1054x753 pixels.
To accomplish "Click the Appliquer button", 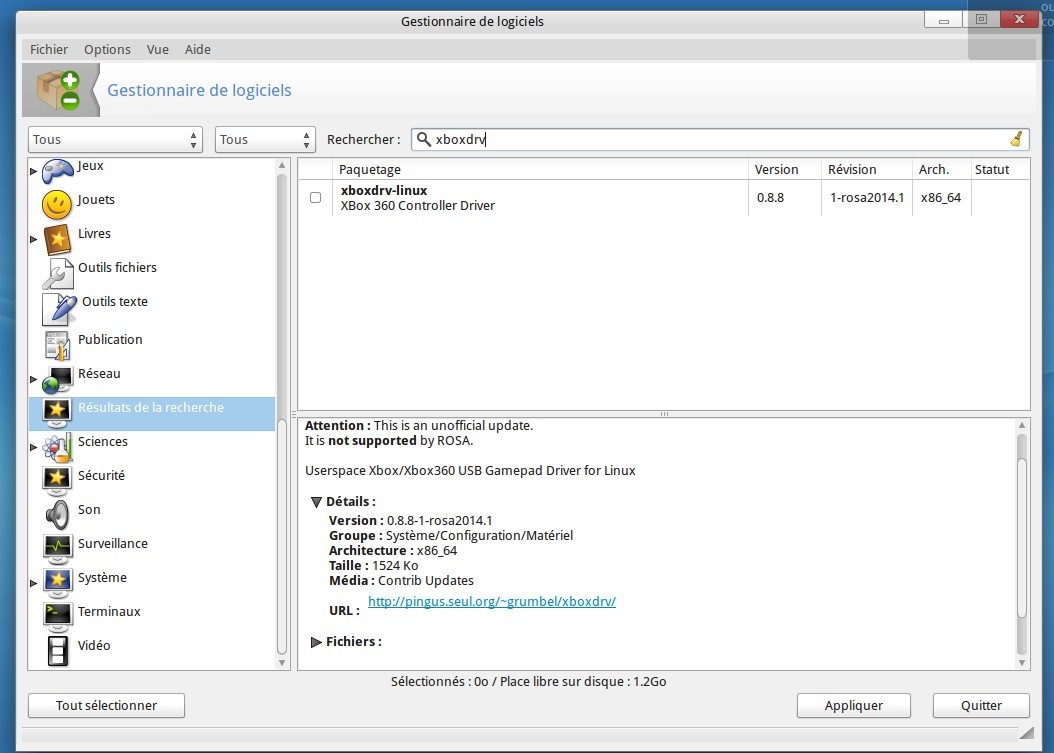I will coord(854,705).
